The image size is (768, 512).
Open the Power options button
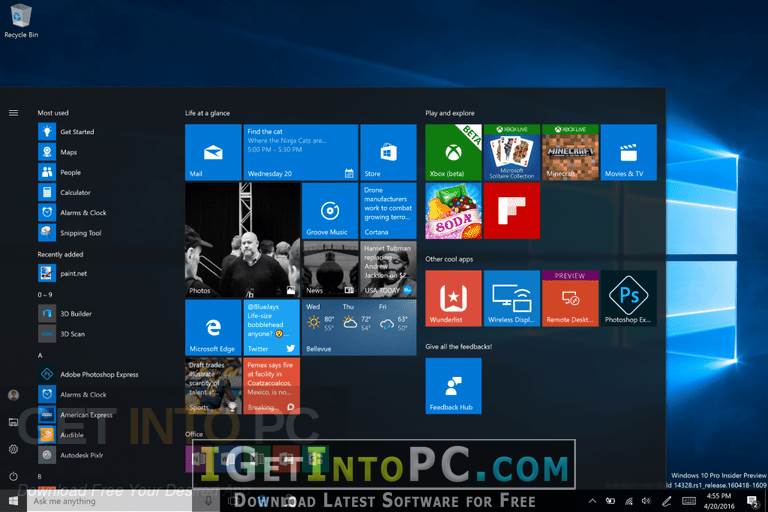[14, 476]
